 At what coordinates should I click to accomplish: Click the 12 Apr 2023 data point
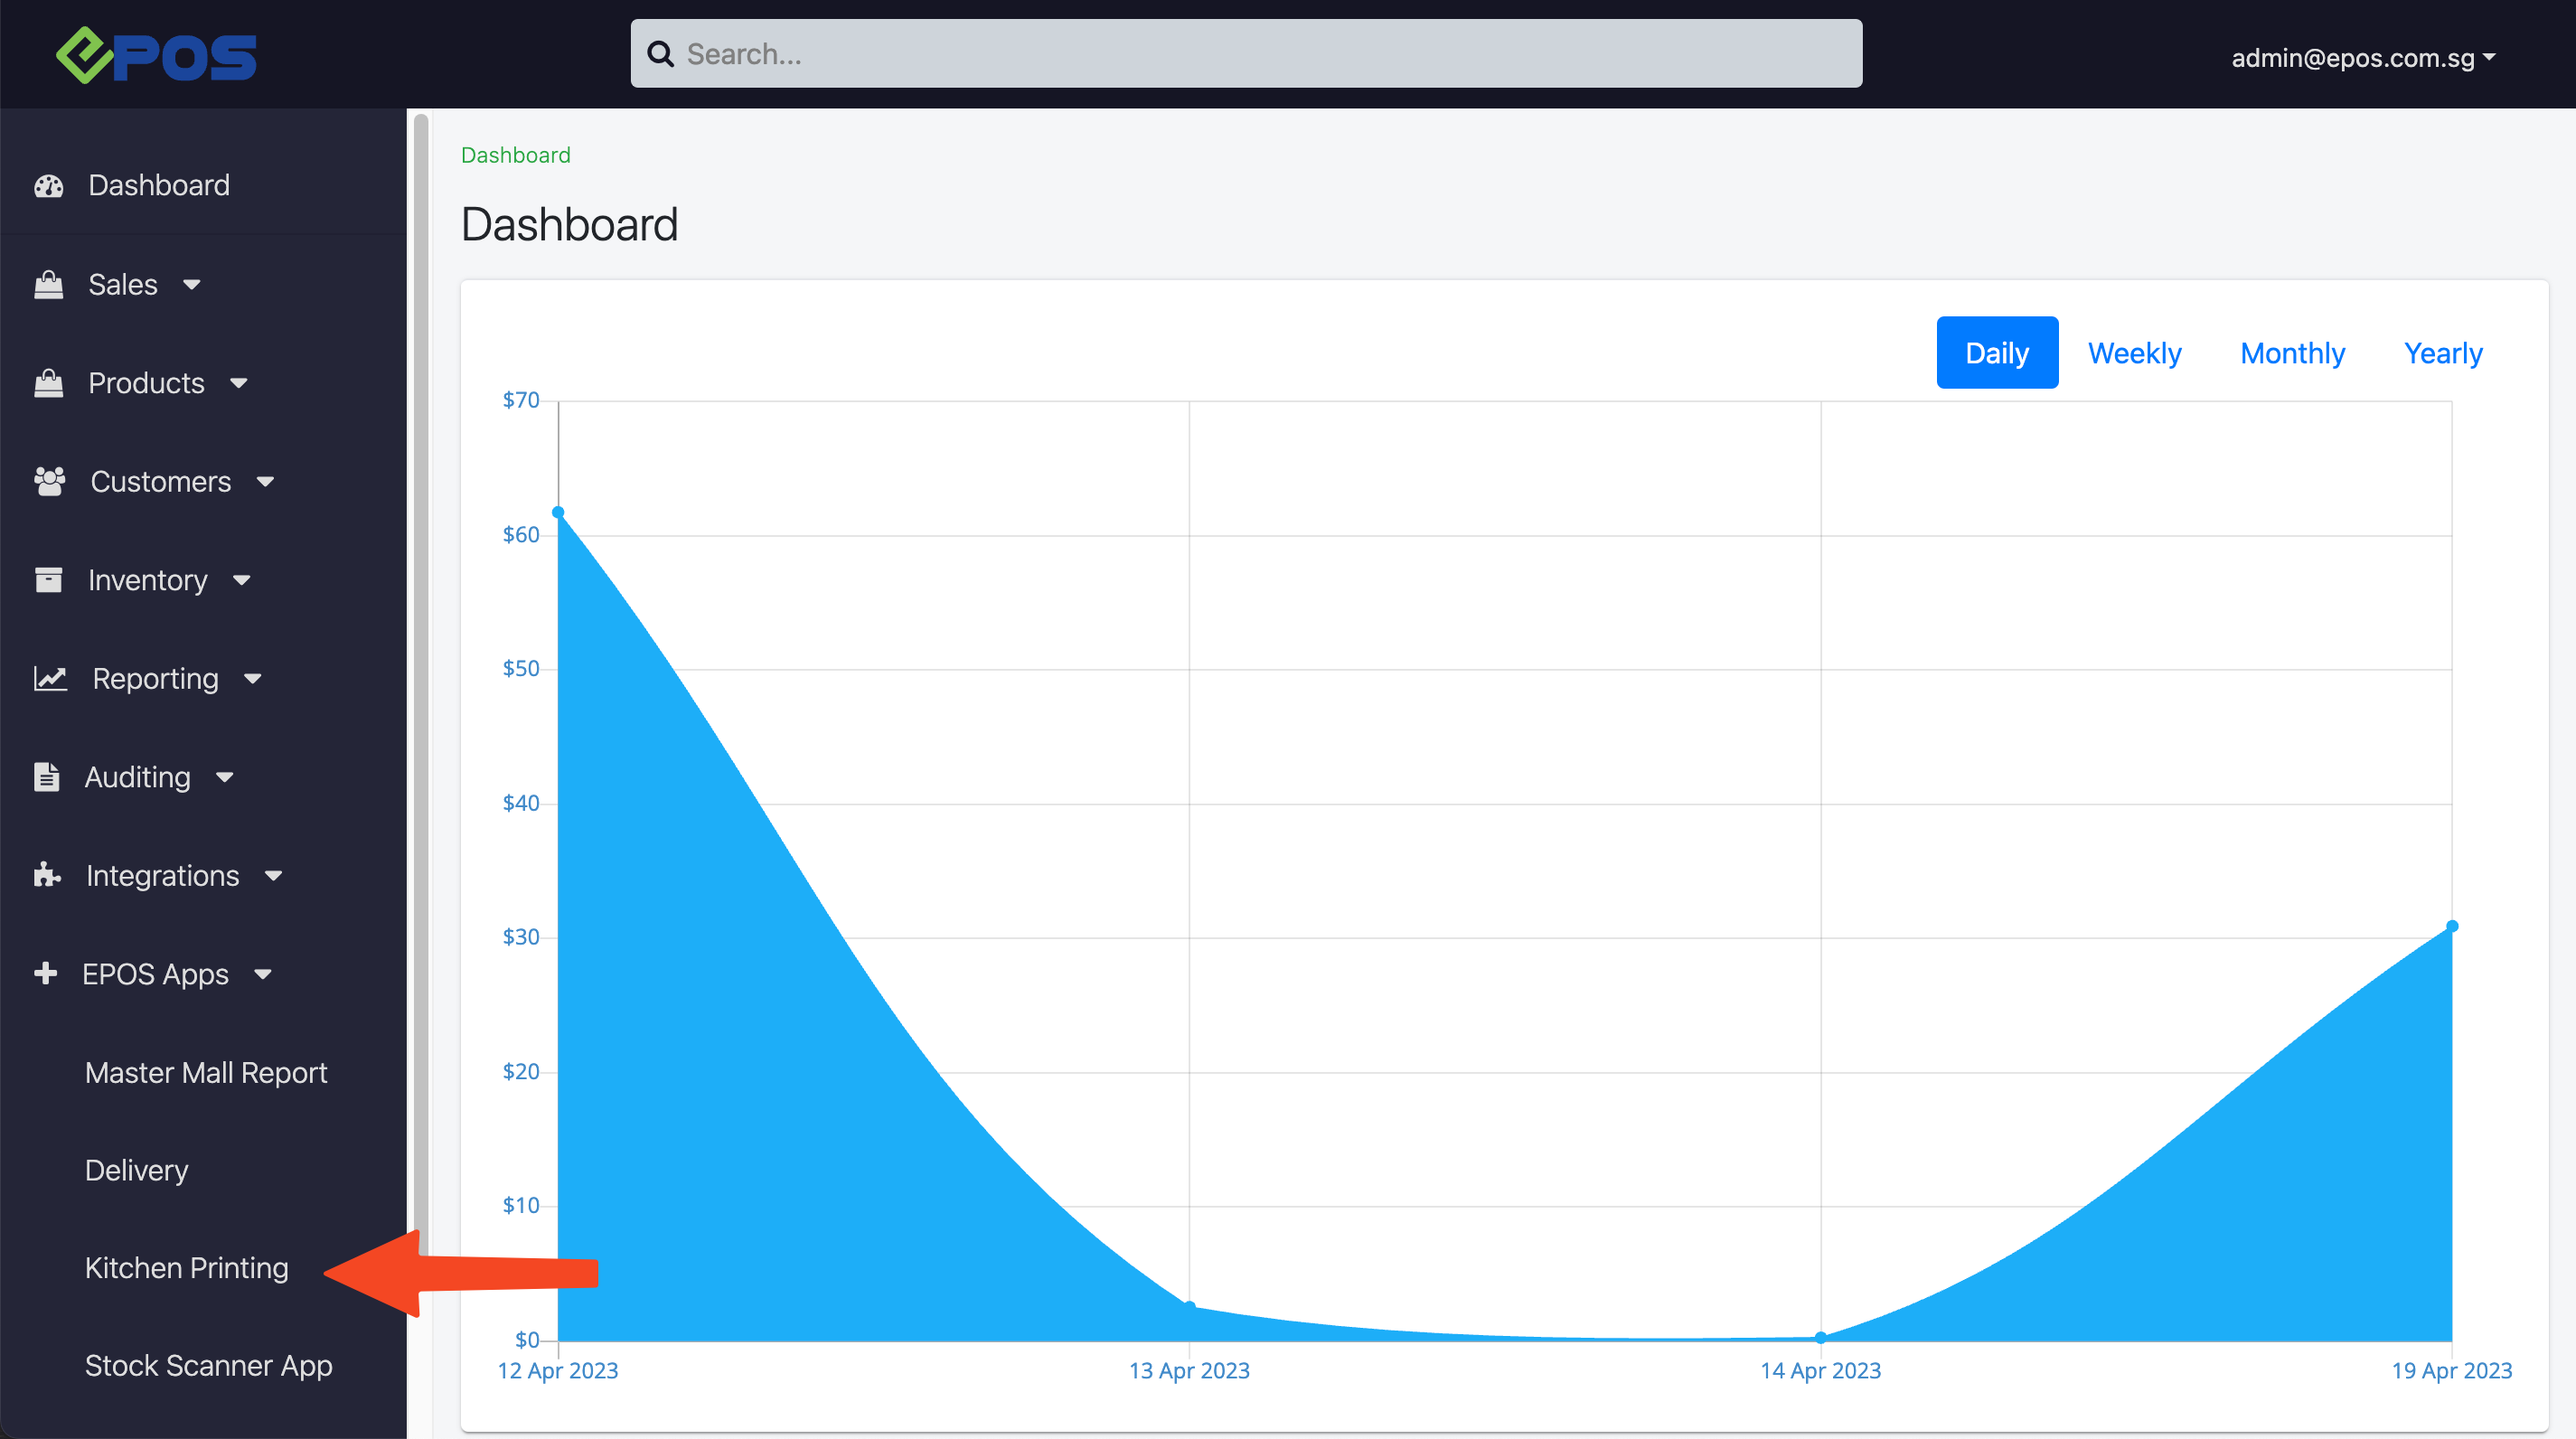[x=558, y=513]
